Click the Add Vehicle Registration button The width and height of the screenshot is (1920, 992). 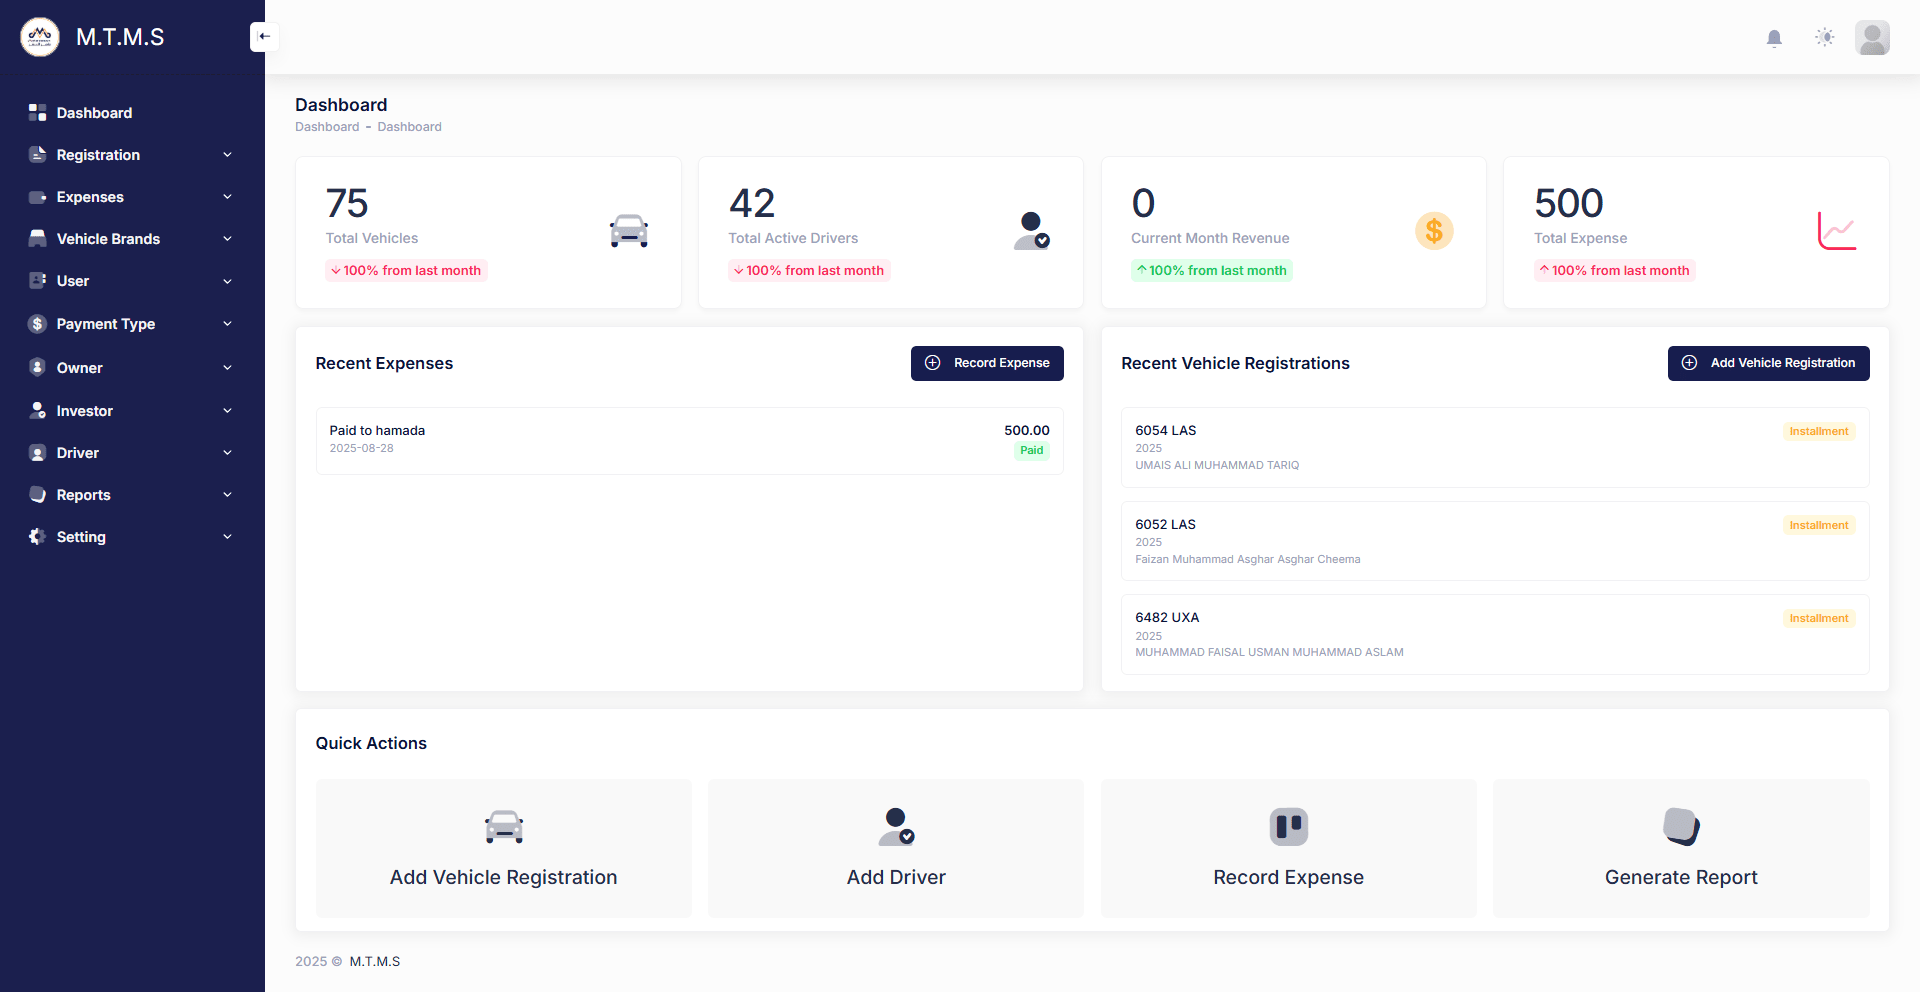coord(1768,363)
